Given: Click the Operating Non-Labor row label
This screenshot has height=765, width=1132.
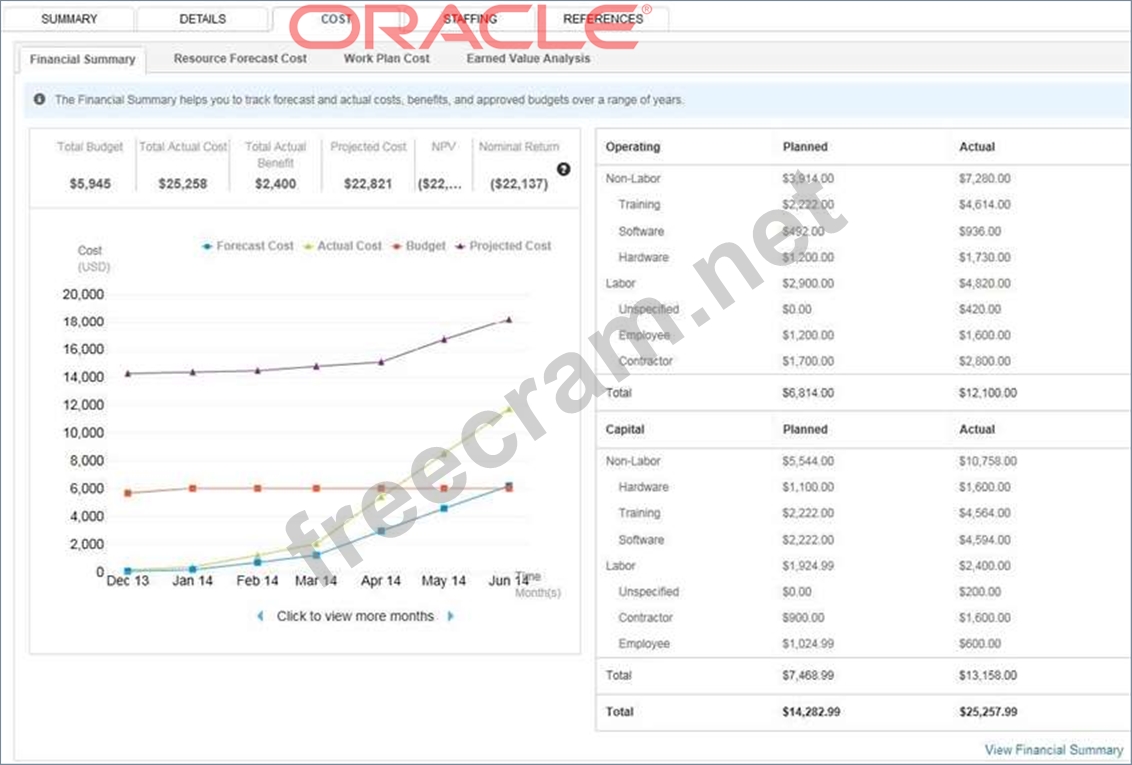Looking at the screenshot, I should tap(633, 178).
